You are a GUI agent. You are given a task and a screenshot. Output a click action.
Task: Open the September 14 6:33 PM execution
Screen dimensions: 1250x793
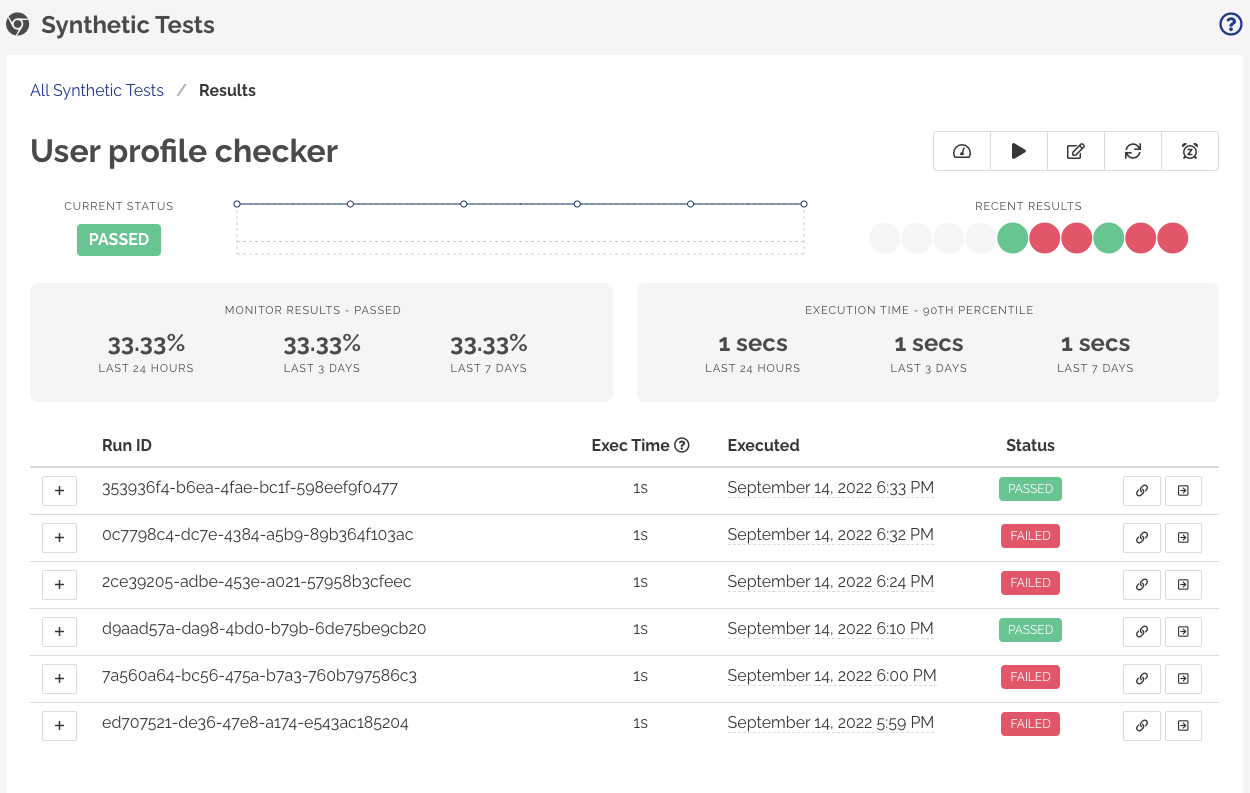tap(831, 488)
